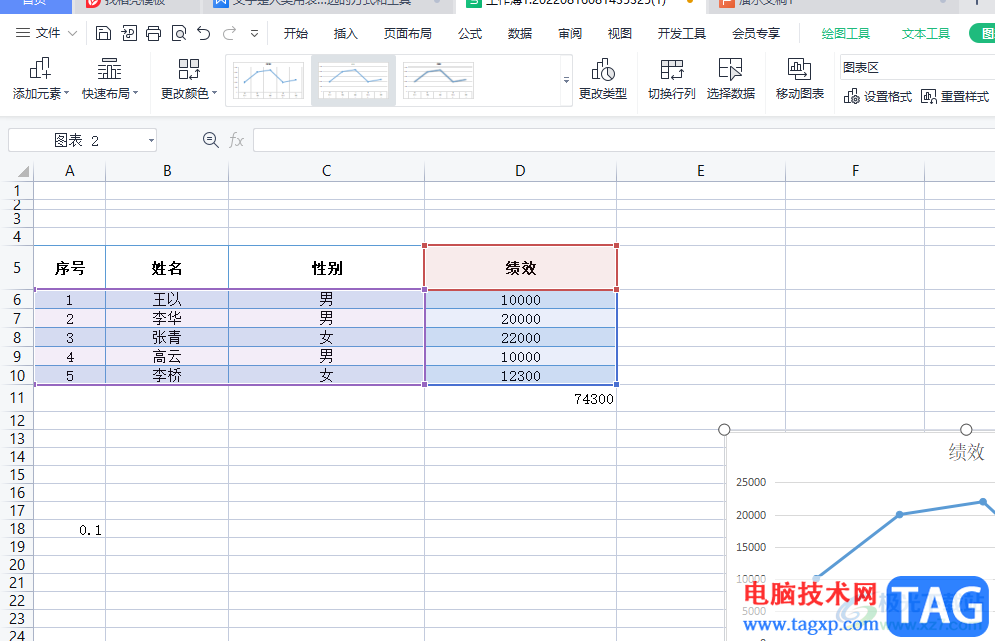
Task: Click the 序号 header cell
Action: pos(70,268)
